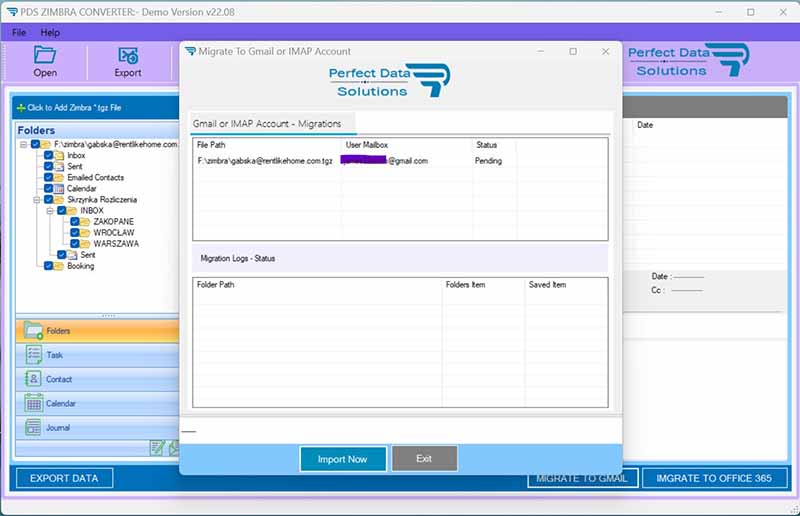Click the notes pencil icon below Journal
This screenshot has height=516, width=800.
click(157, 448)
